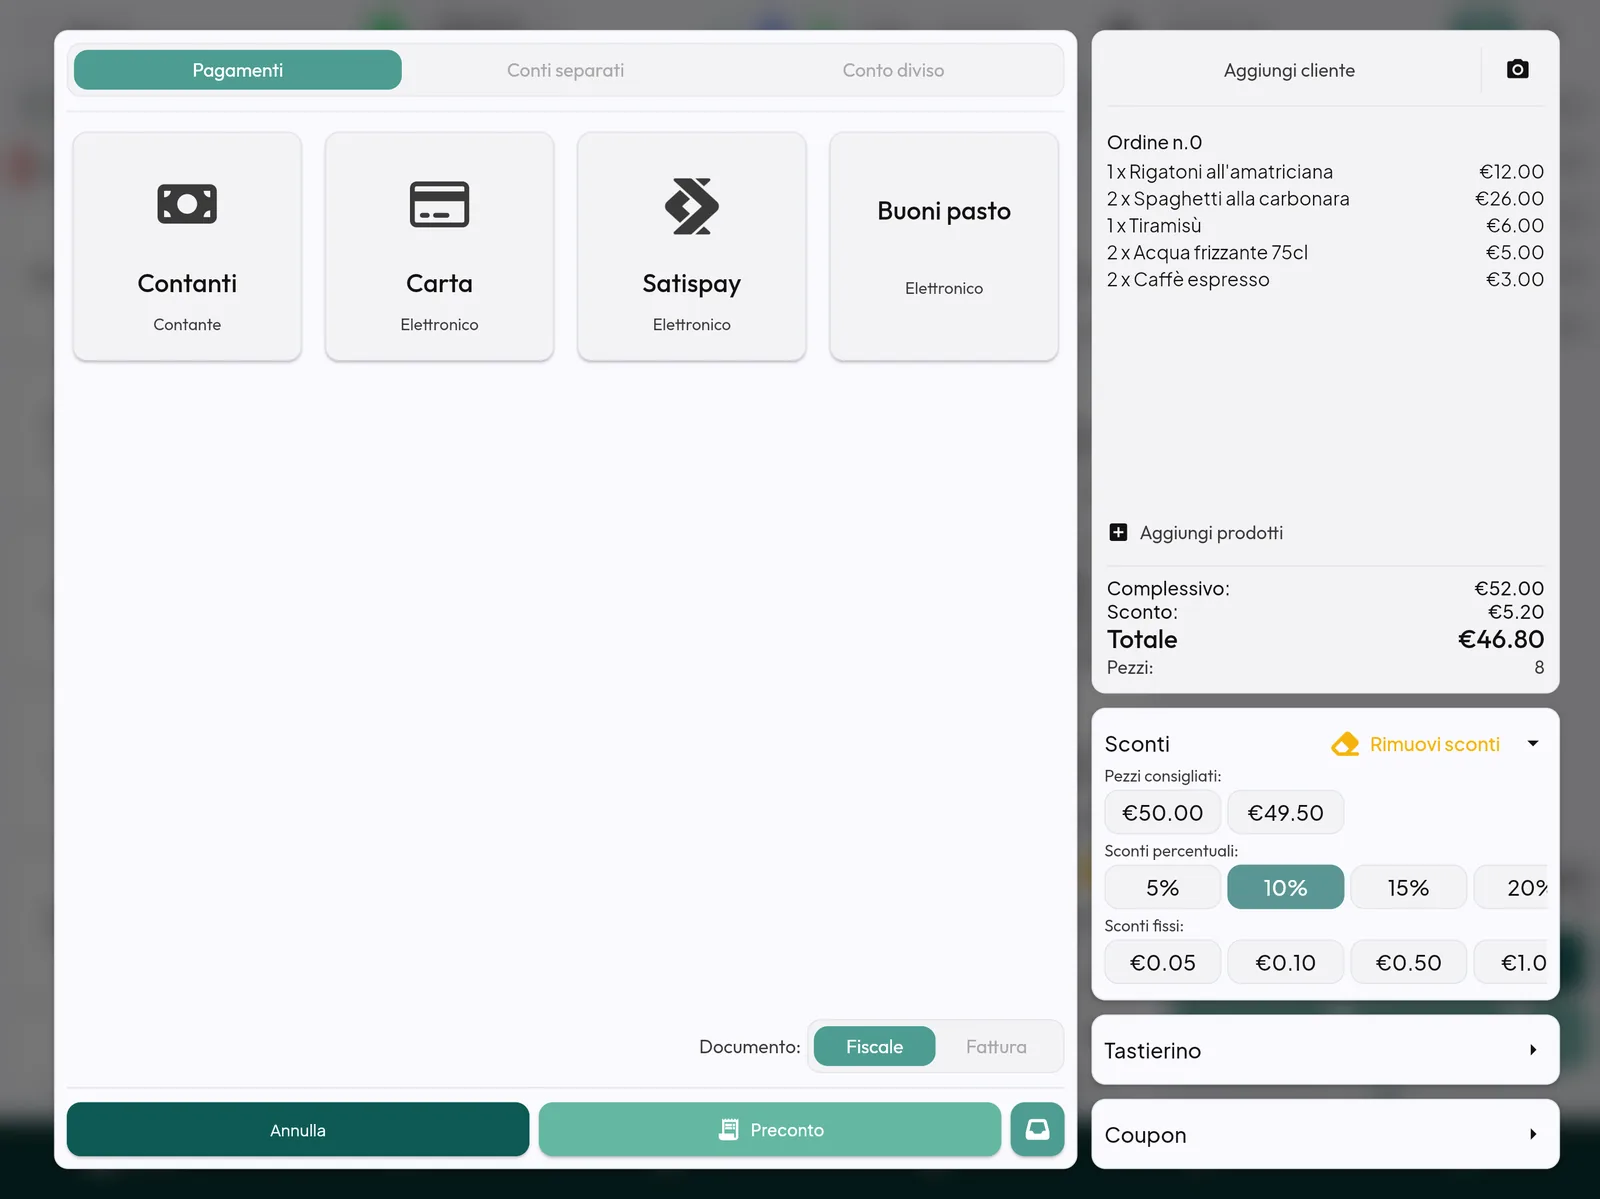Apply the suggested price €49.50
The image size is (1600, 1199).
[x=1285, y=812]
